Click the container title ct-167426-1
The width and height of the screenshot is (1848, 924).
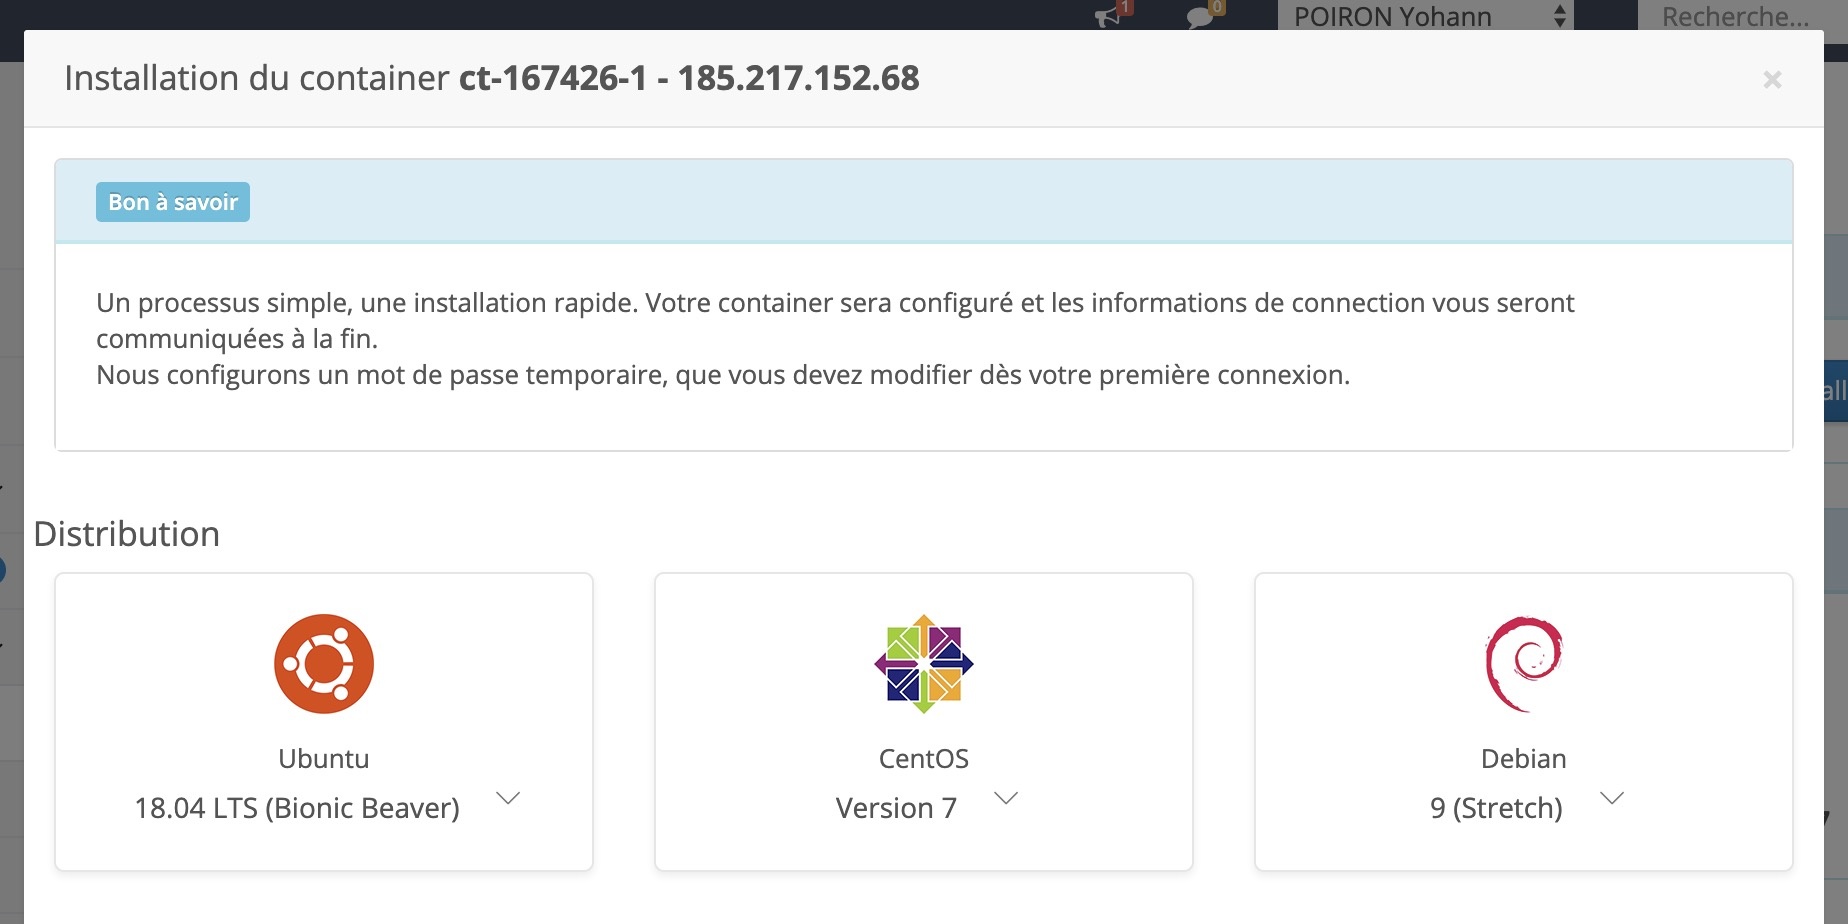[x=553, y=78]
